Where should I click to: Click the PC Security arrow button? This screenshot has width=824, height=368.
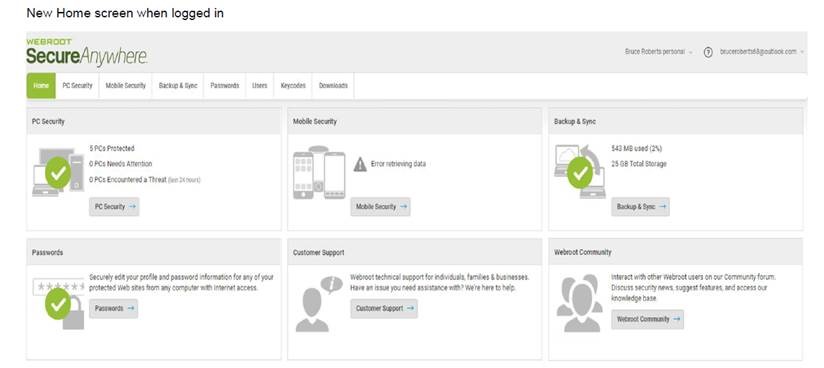(x=115, y=207)
